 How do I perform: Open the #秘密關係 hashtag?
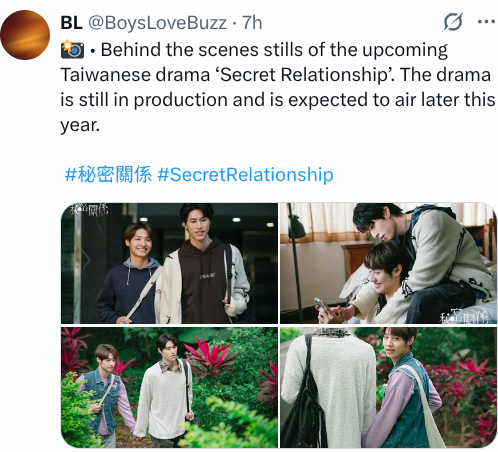point(108,174)
